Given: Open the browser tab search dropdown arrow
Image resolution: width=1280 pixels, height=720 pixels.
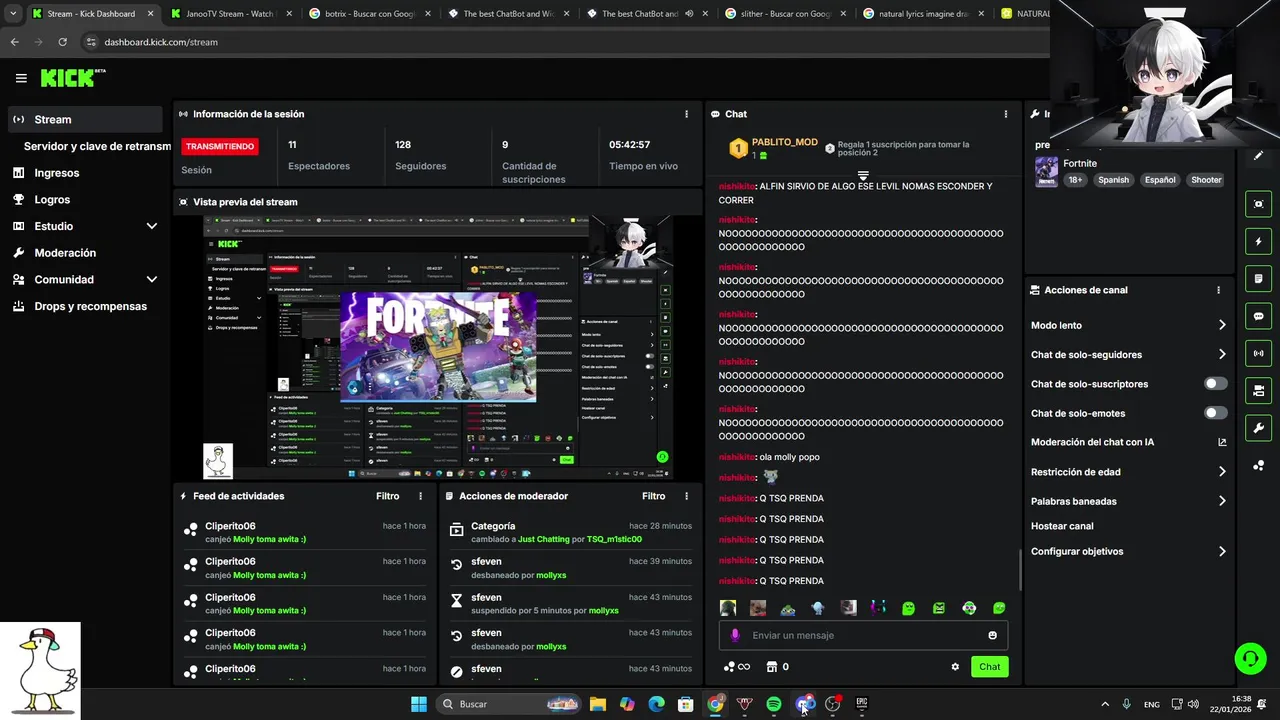Looking at the screenshot, I should click(x=13, y=14).
